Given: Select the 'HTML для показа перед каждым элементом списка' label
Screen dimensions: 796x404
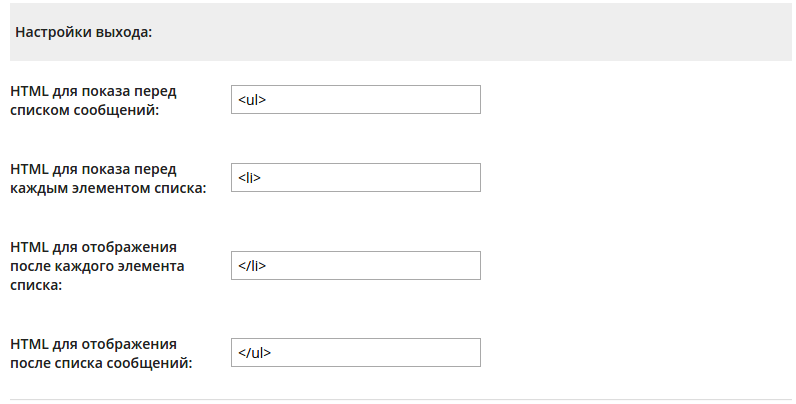Looking at the screenshot, I should [x=107, y=178].
